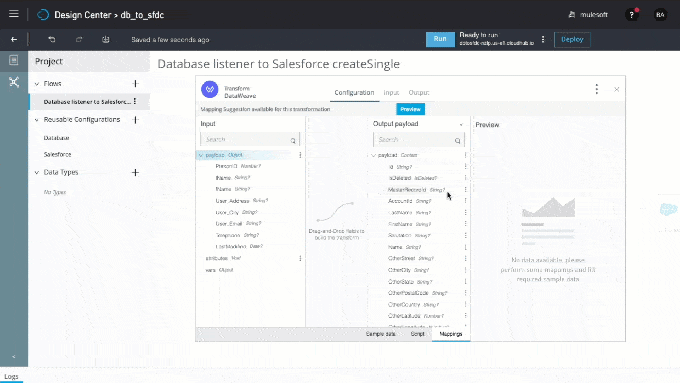Select the User_Email input field

pos(239,224)
